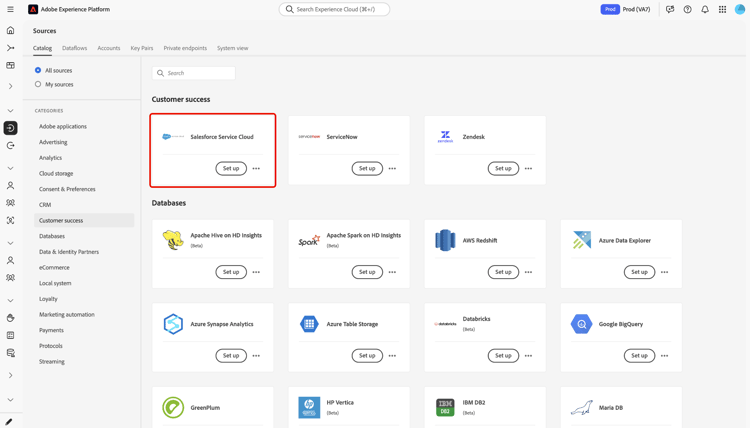The image size is (750, 428).
Task: Expand the collapsed section arrow below workflows icon
Action: click(11, 87)
